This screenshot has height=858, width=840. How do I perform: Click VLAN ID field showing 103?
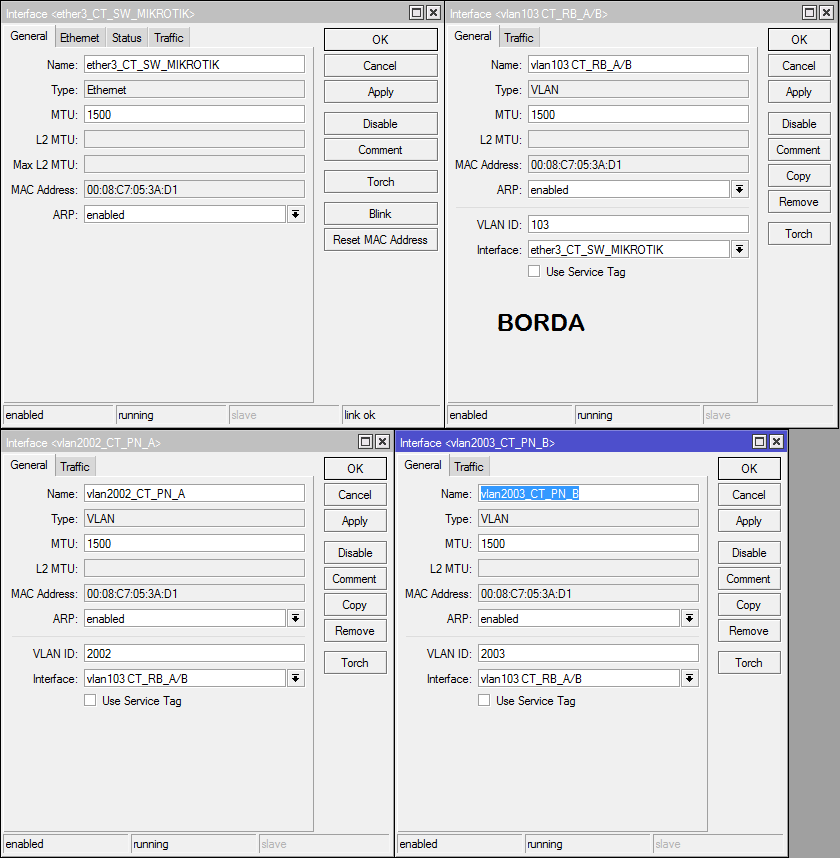(638, 224)
